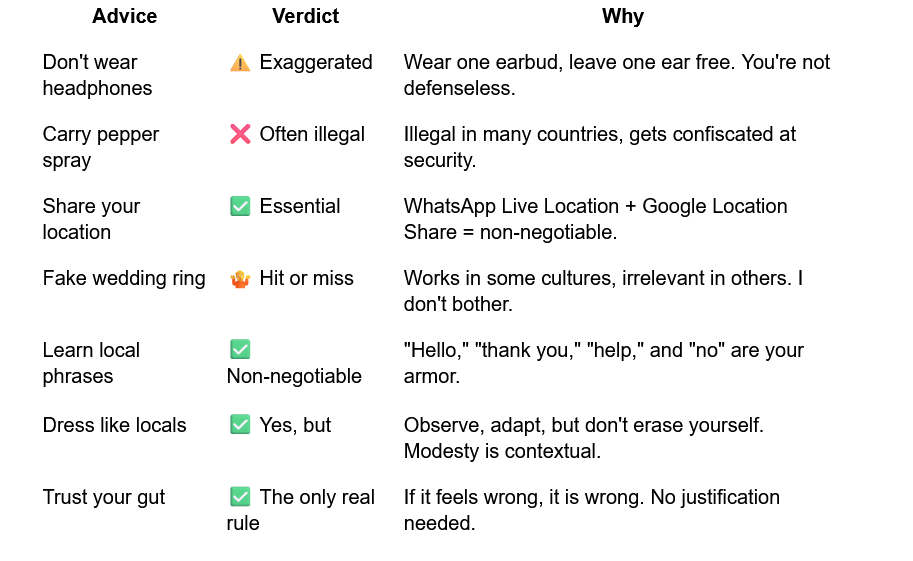913x561 pixels.
Task: Click the green checkmark above Non-negotiable
Action: 240,350
